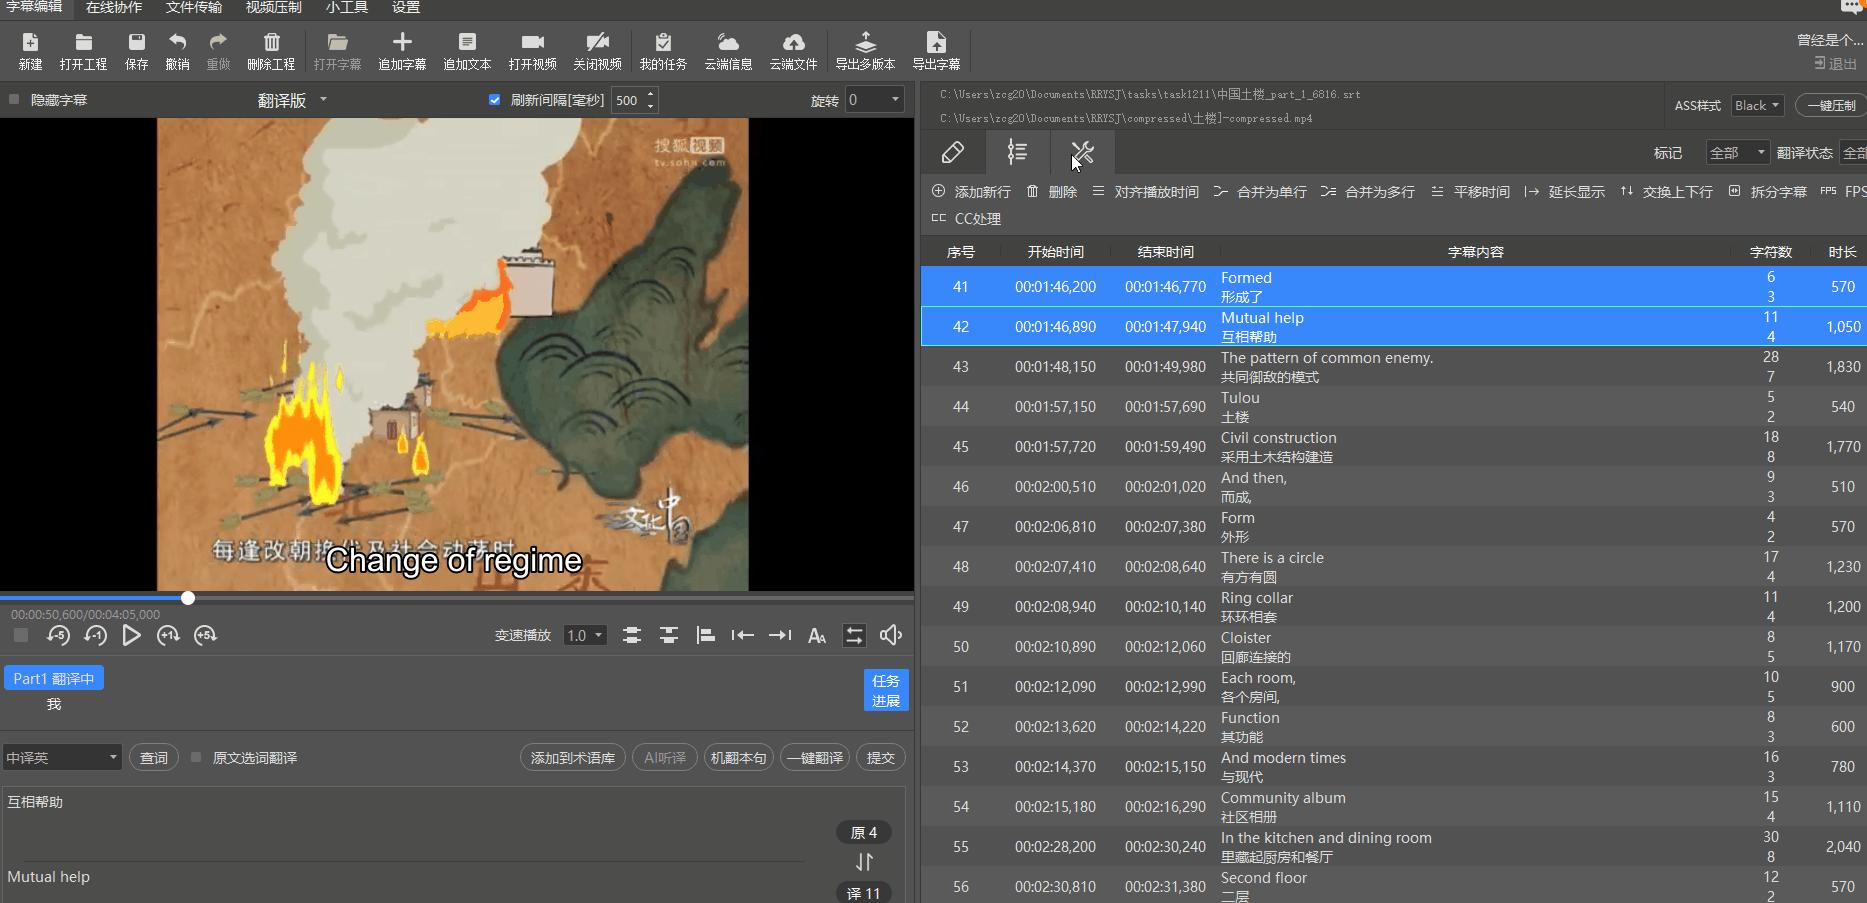
Task: Open the ASS style Black dropdown
Action: [1757, 105]
